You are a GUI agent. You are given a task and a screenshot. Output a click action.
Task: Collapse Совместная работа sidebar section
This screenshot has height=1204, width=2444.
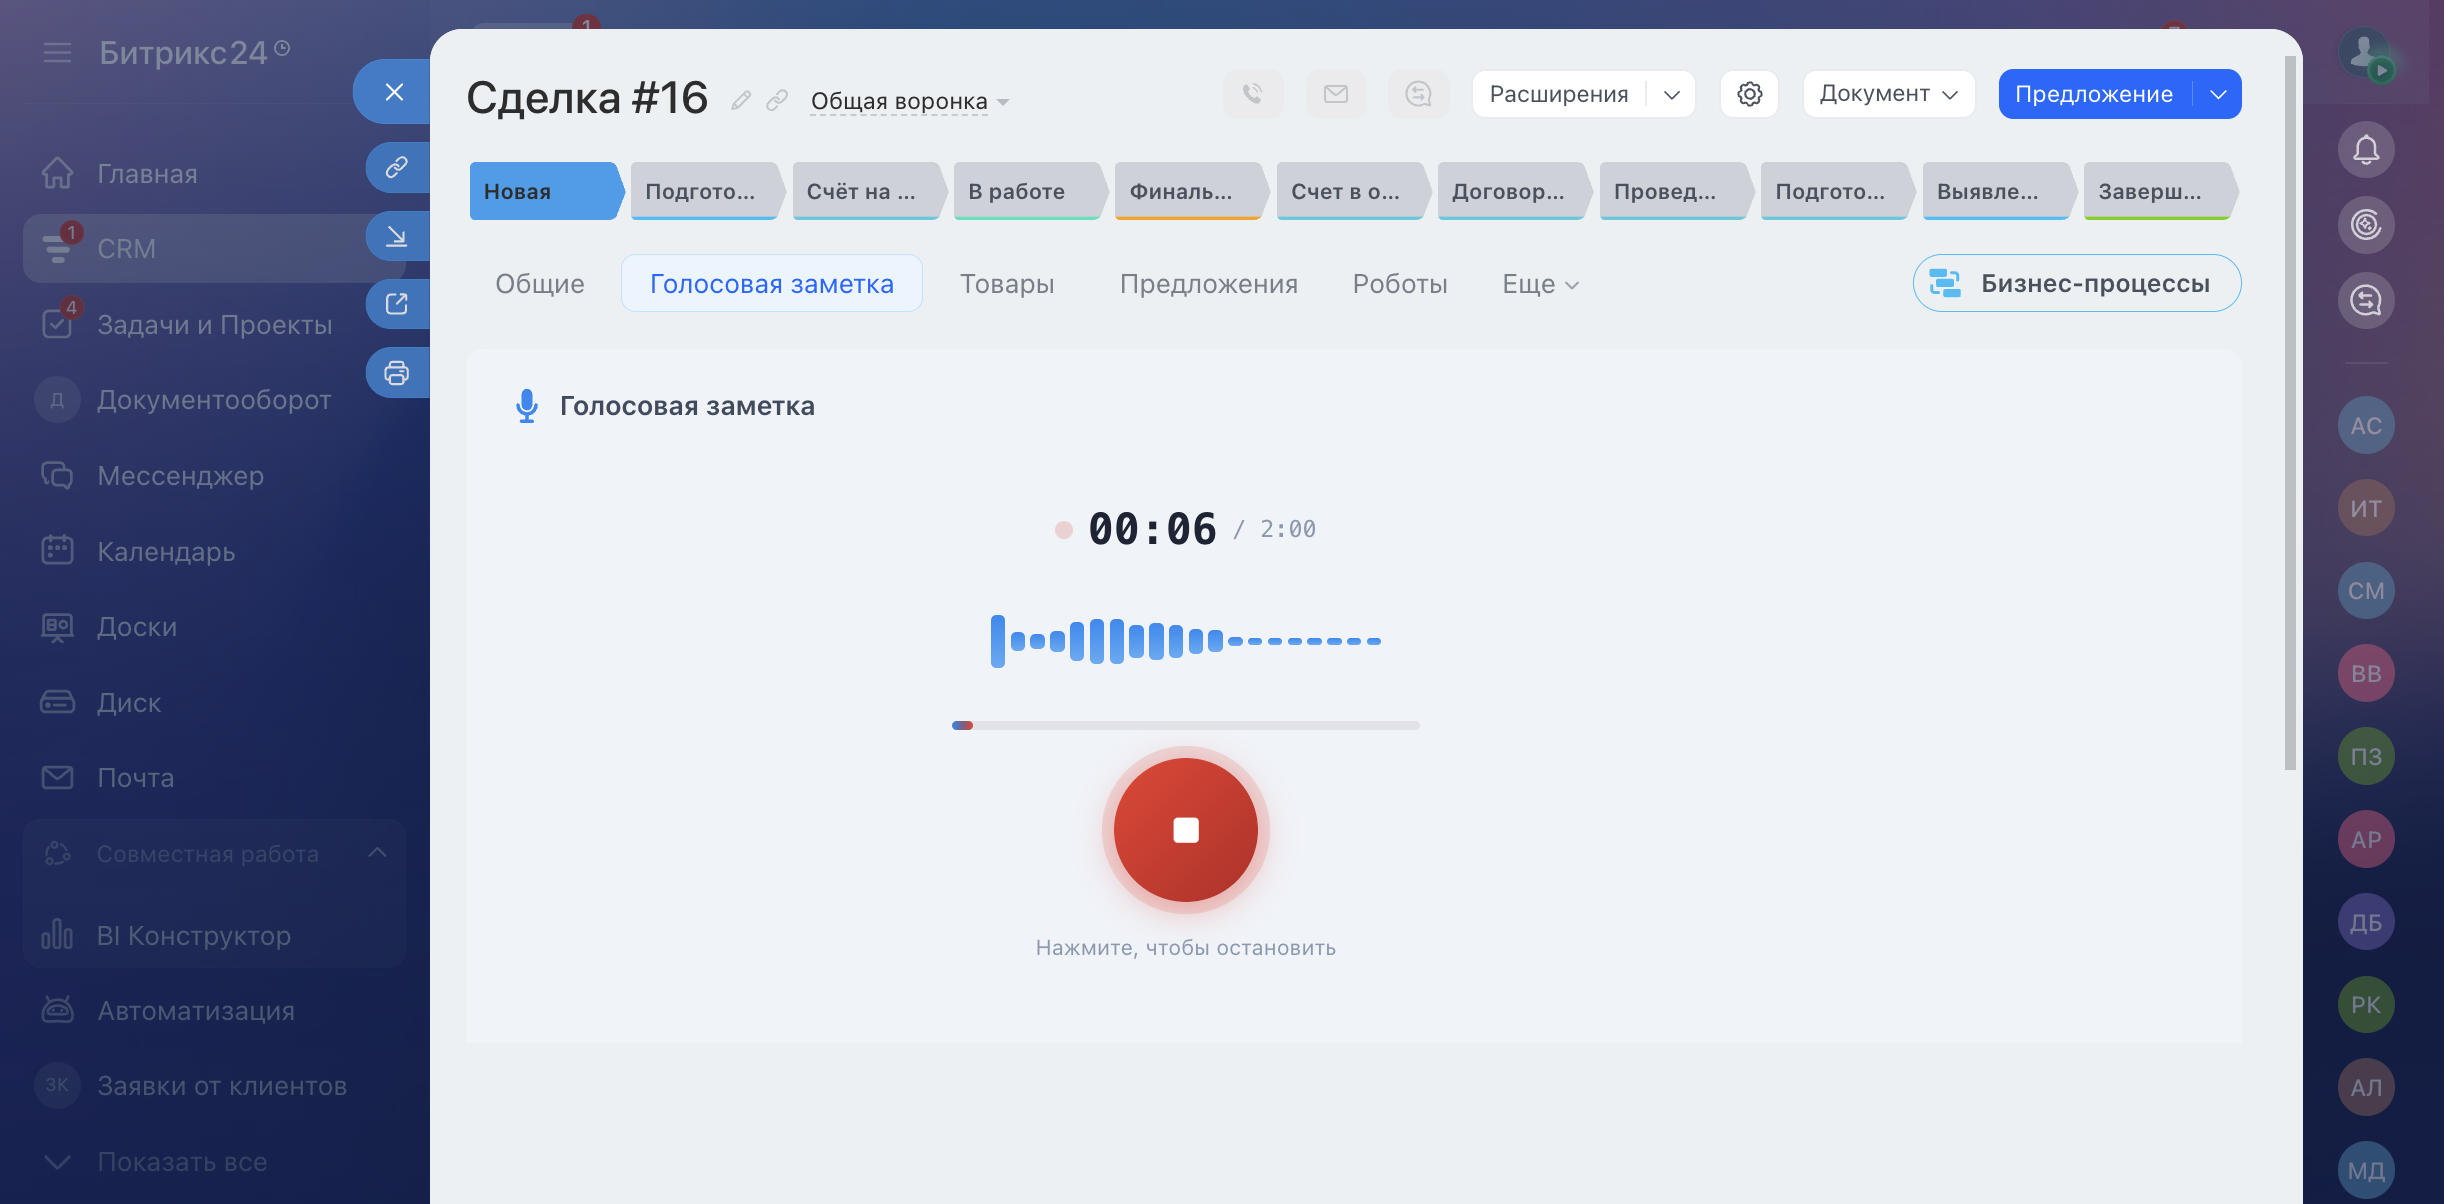click(x=377, y=853)
